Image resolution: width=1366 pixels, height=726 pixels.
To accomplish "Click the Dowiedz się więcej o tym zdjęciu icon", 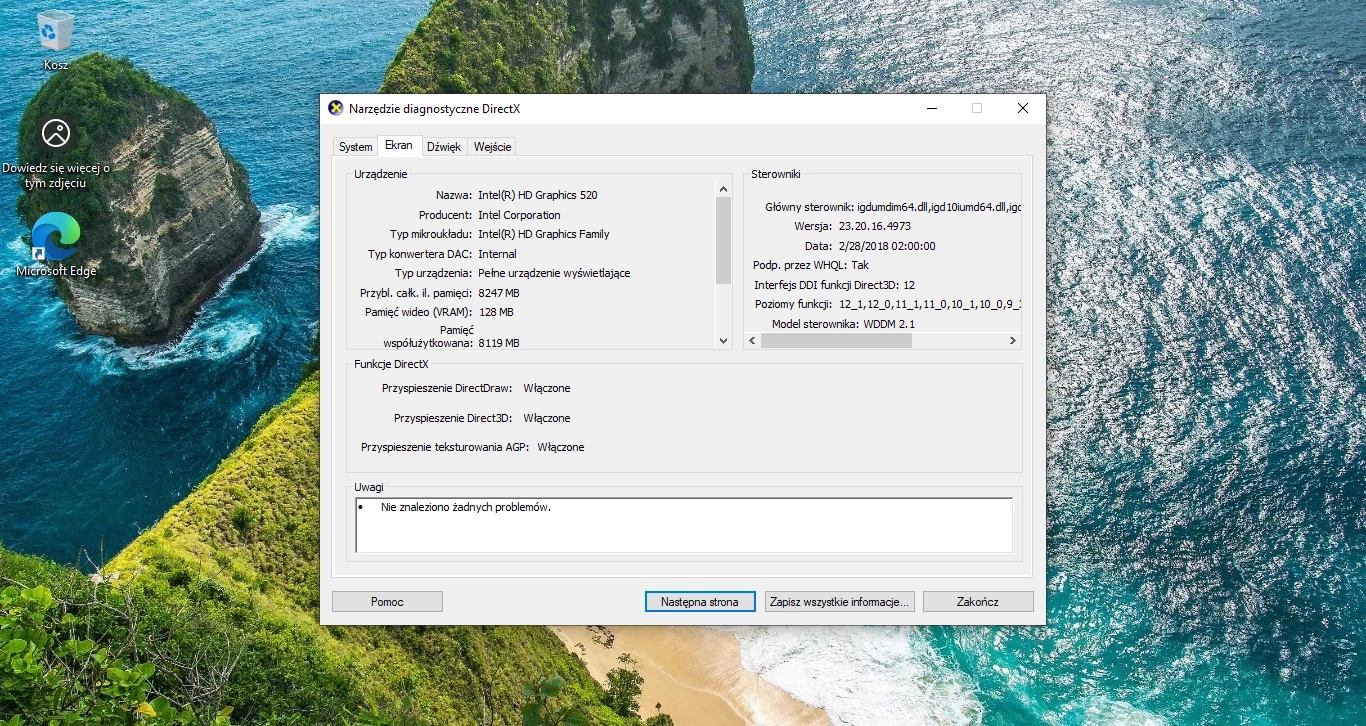I will click(56, 150).
